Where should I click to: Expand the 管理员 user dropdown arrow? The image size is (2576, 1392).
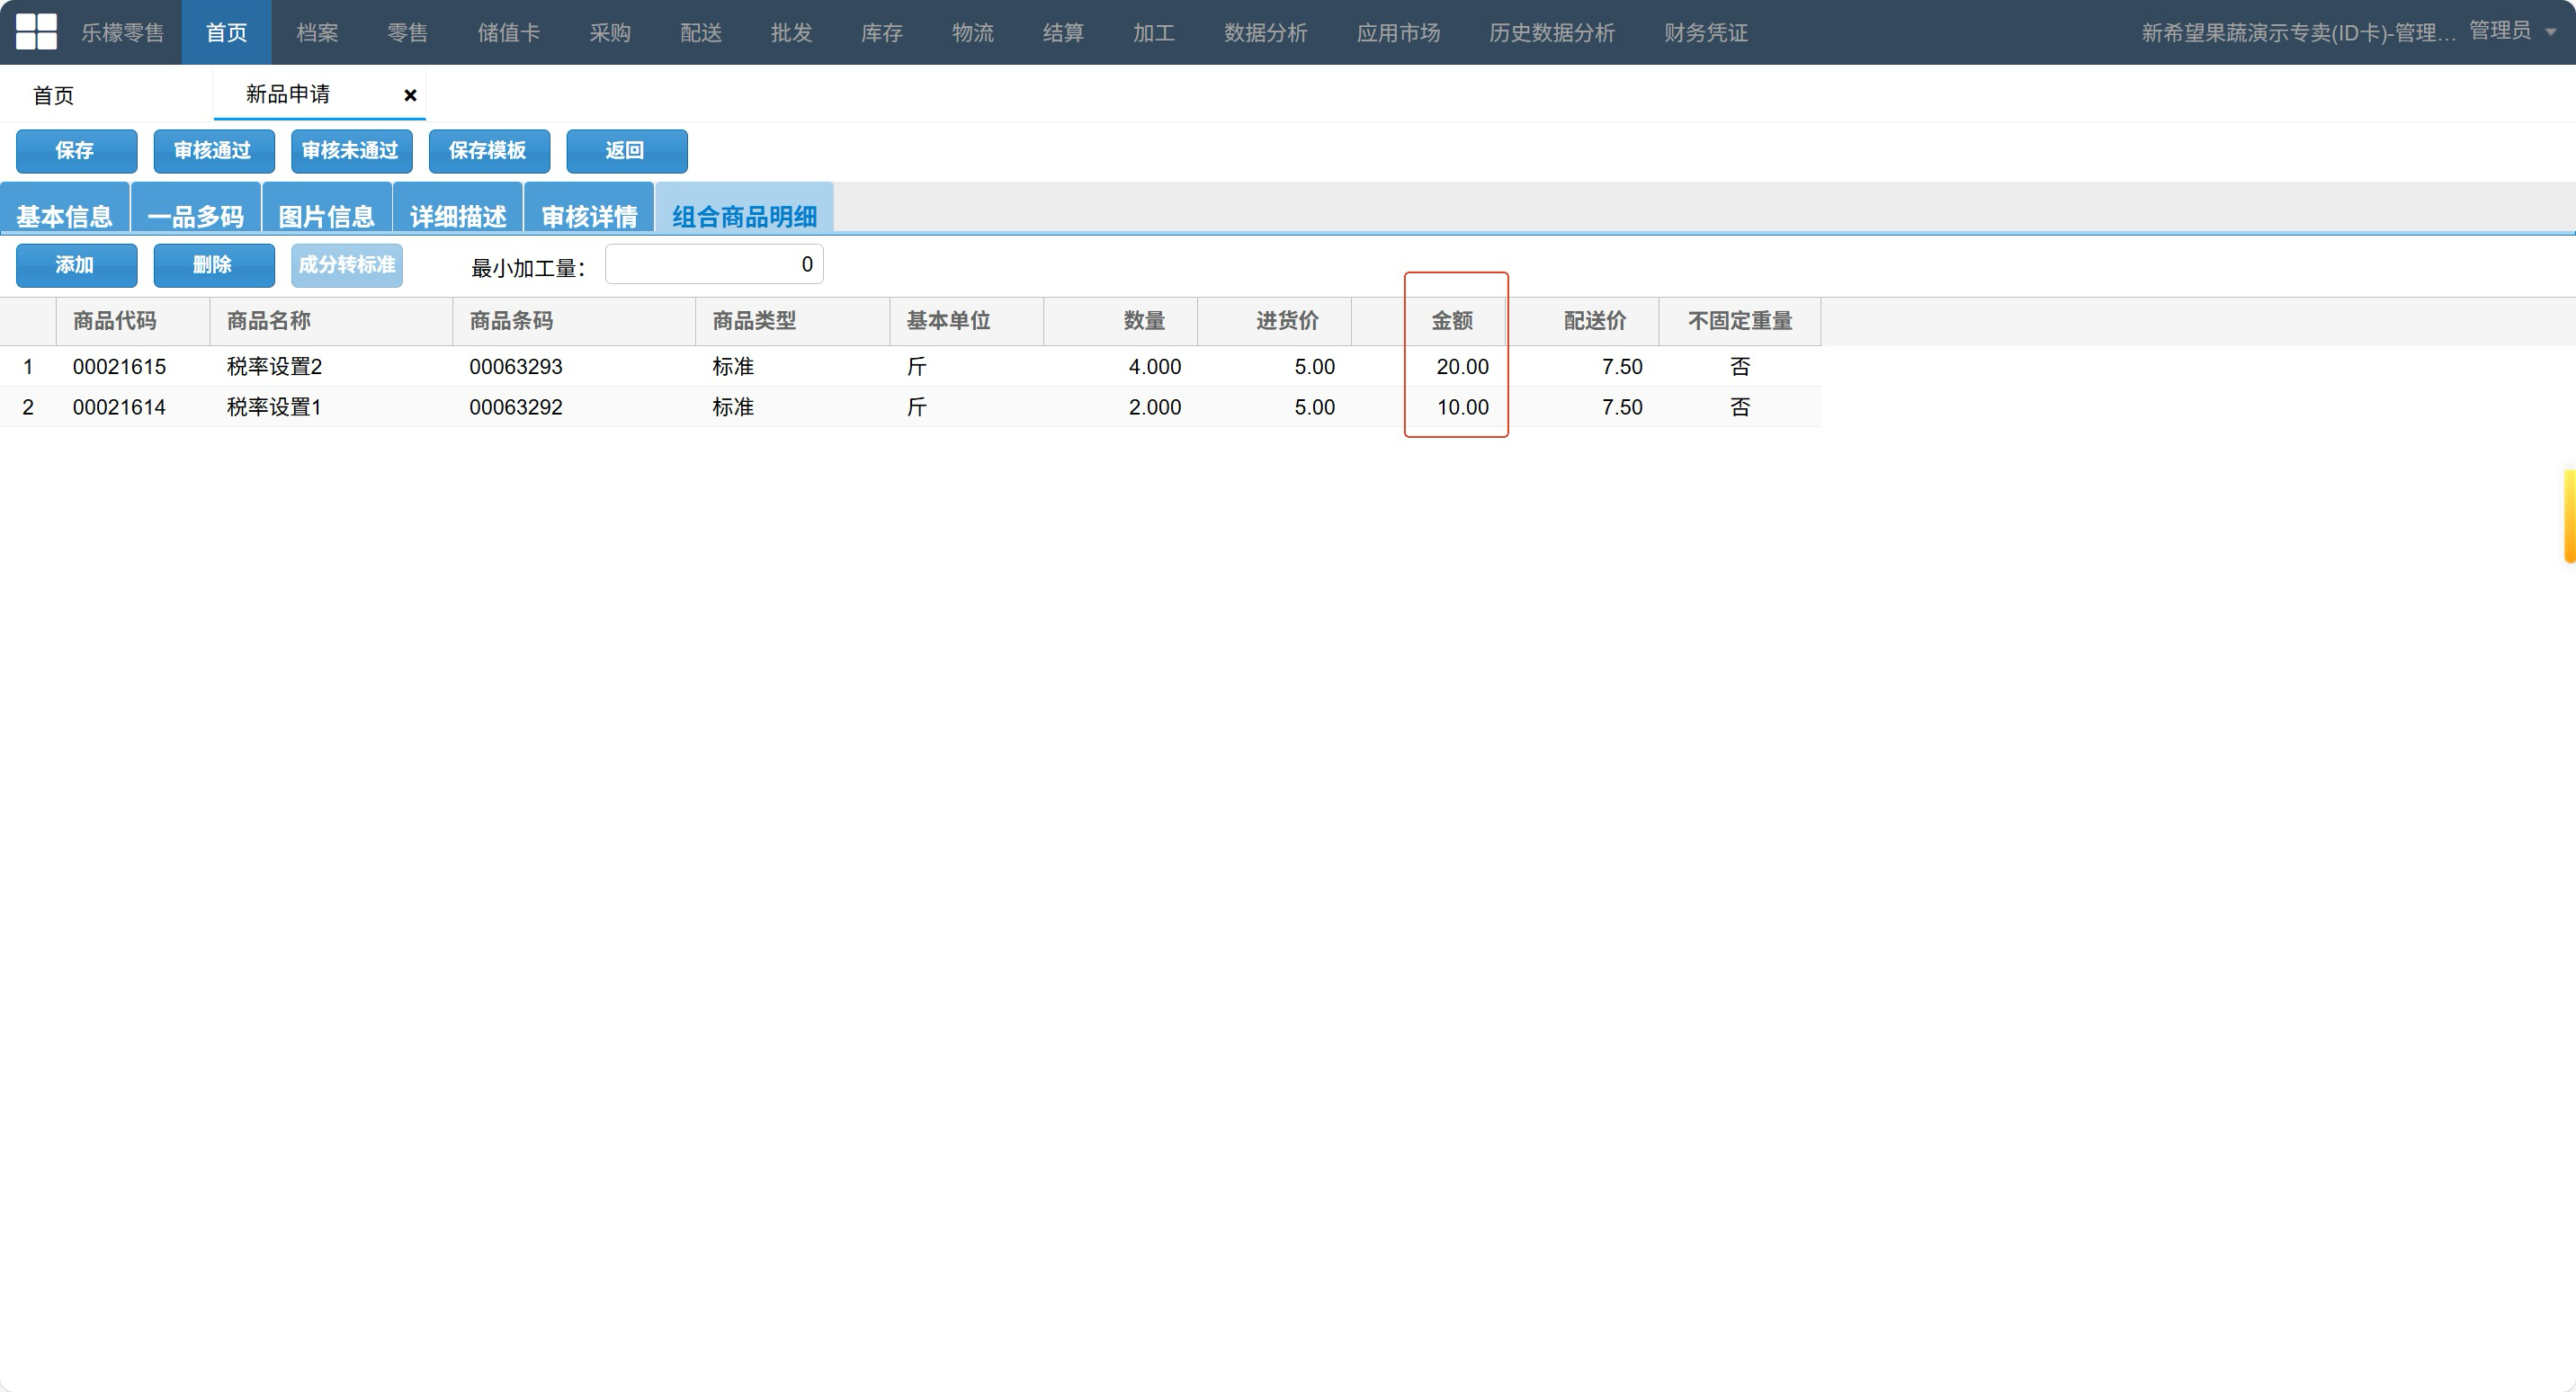click(x=2551, y=32)
